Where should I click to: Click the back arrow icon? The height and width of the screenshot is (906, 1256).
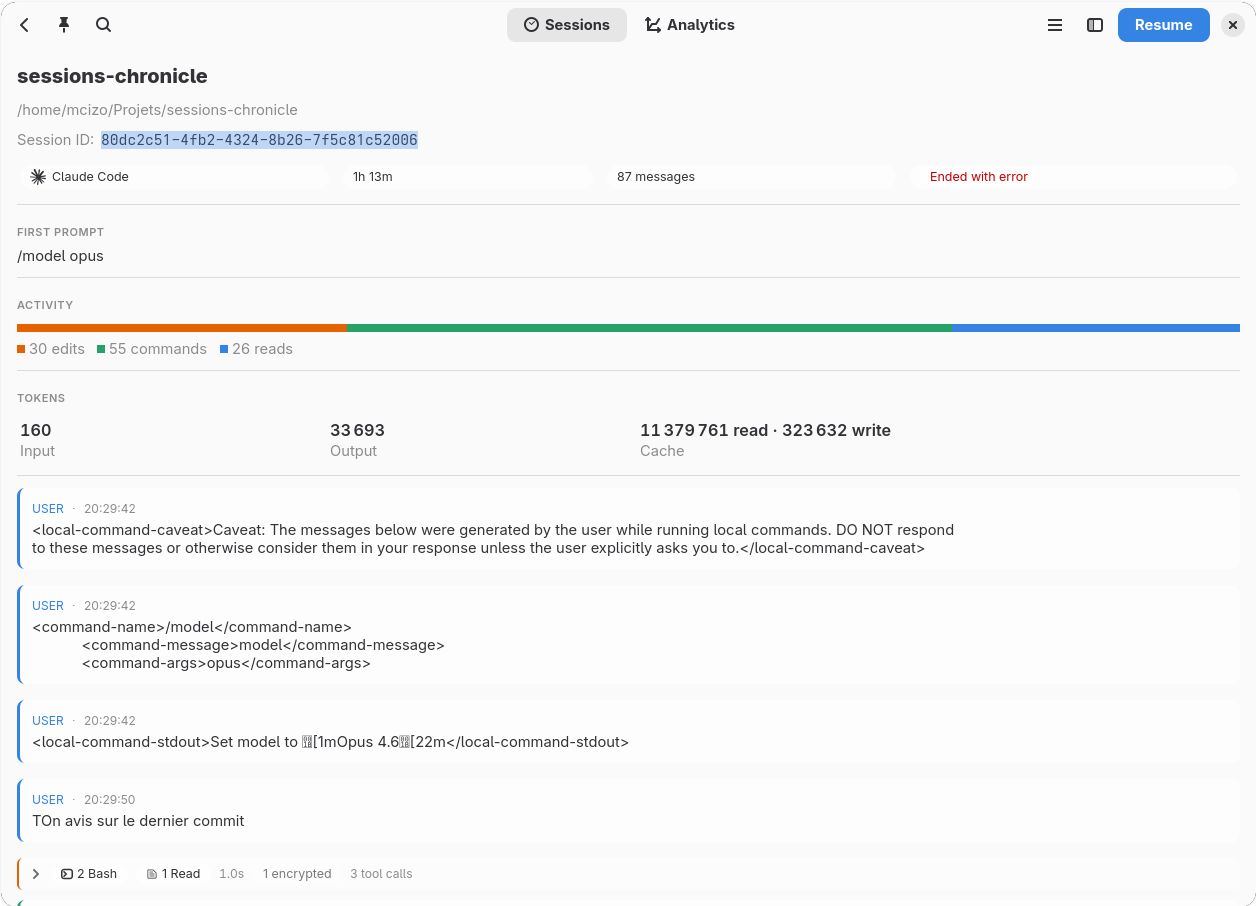[25, 25]
